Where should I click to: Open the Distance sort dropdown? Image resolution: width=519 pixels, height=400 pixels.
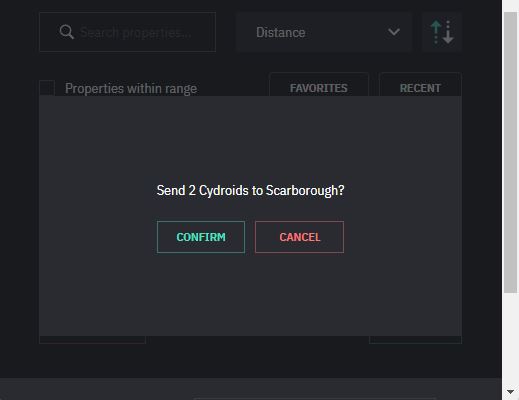click(x=324, y=32)
